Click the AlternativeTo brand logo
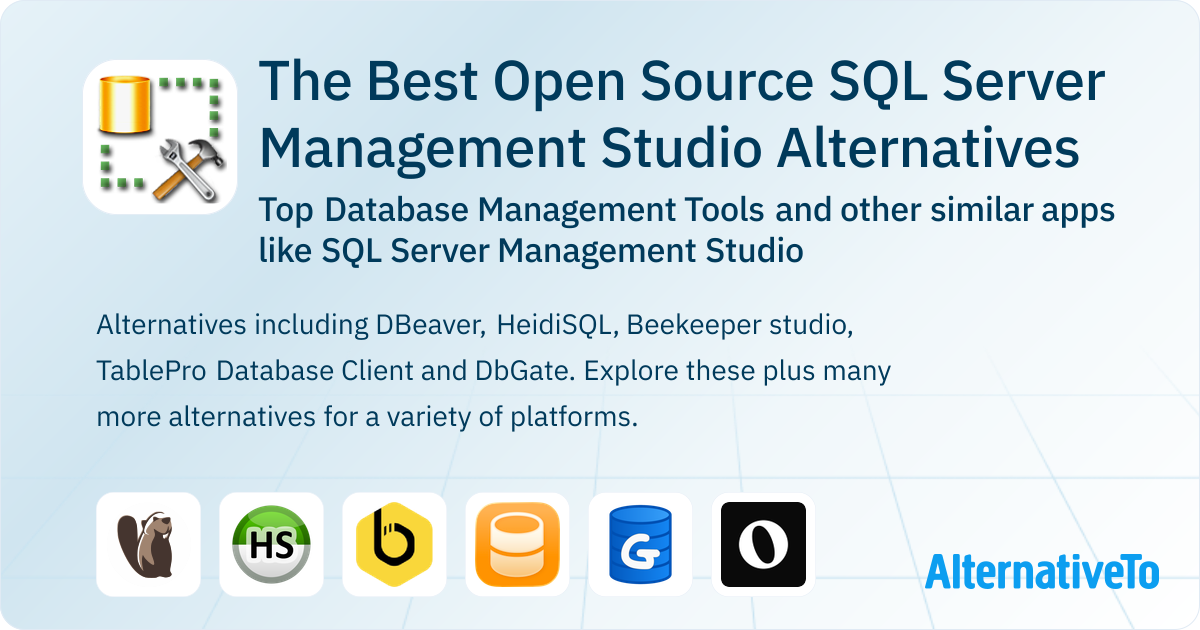Screen dimensions: 1200x630 [x=1041, y=572]
